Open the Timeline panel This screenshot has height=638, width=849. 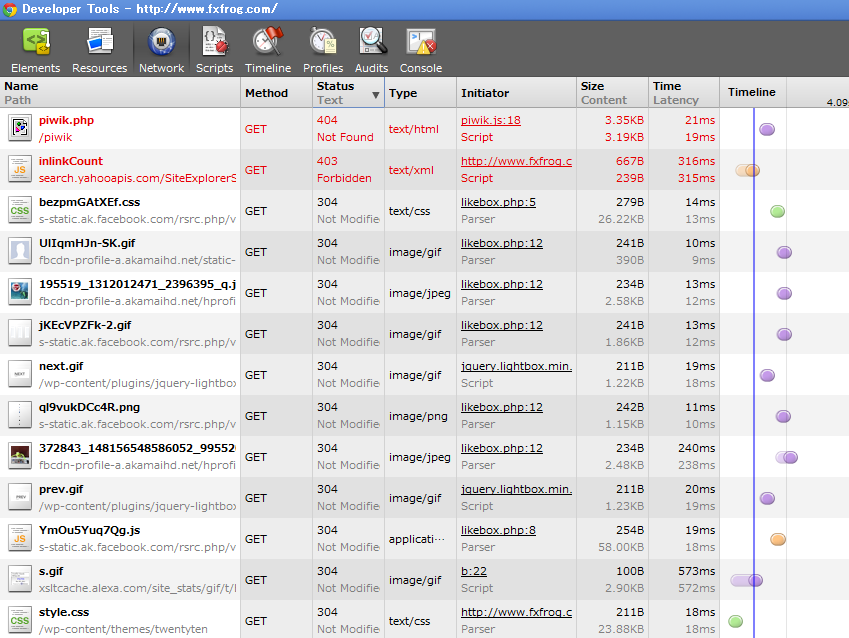(x=267, y=50)
